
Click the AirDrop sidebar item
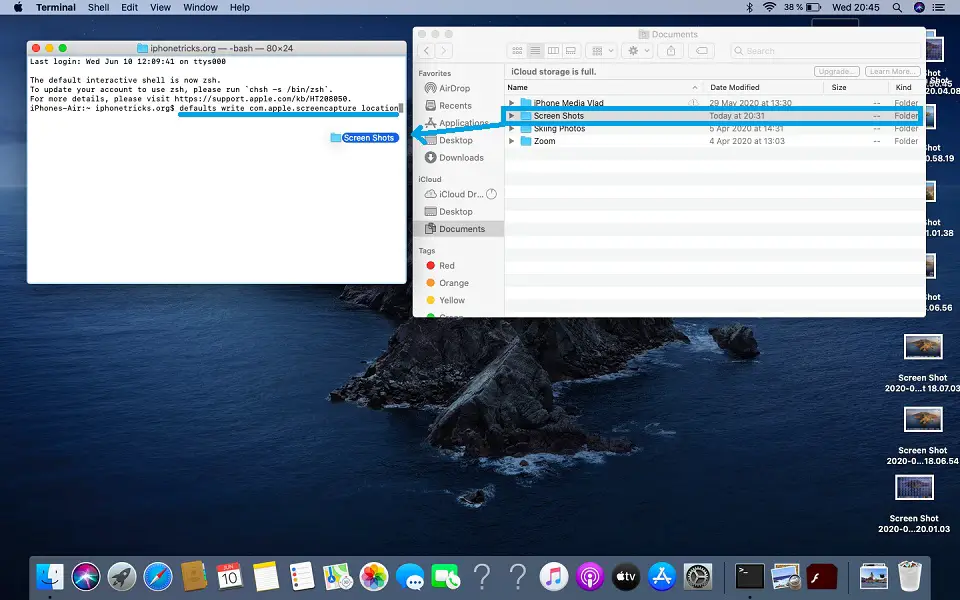(x=454, y=88)
